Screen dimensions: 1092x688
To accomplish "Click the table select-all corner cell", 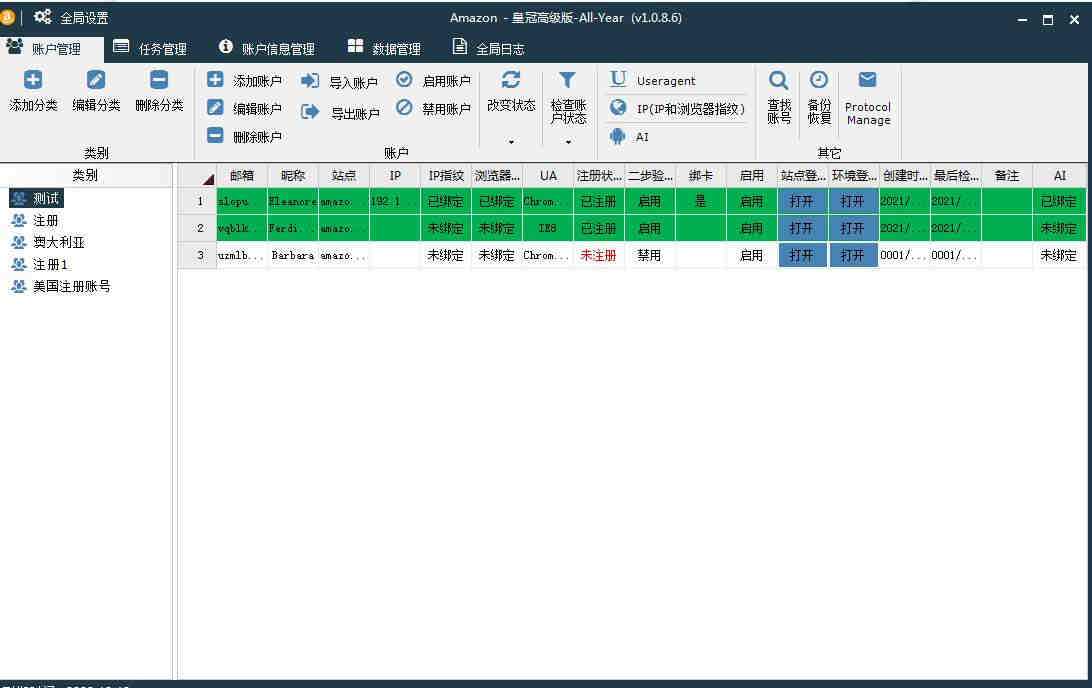I will tap(198, 175).
